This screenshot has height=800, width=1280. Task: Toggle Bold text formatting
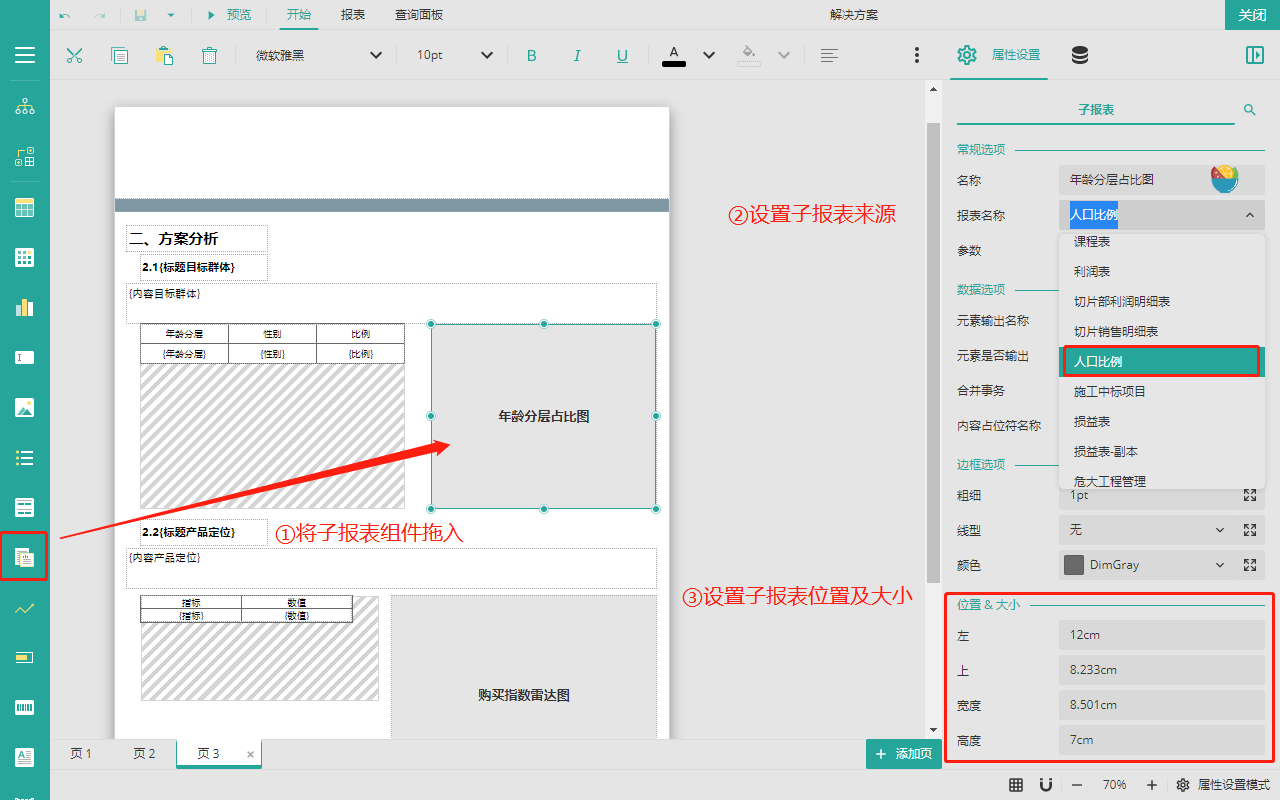pos(531,55)
